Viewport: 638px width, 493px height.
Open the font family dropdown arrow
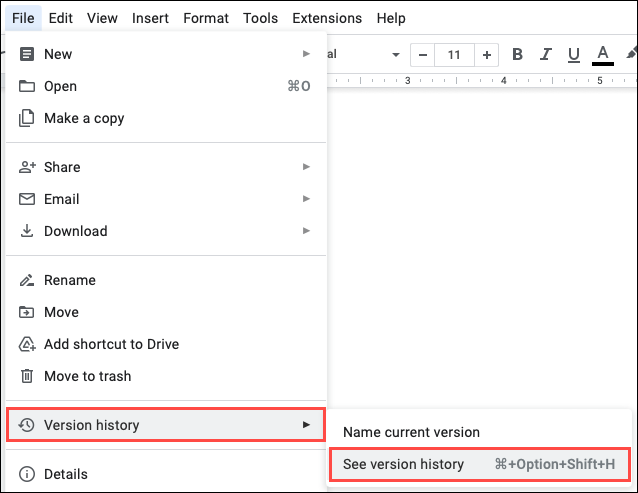click(x=395, y=55)
